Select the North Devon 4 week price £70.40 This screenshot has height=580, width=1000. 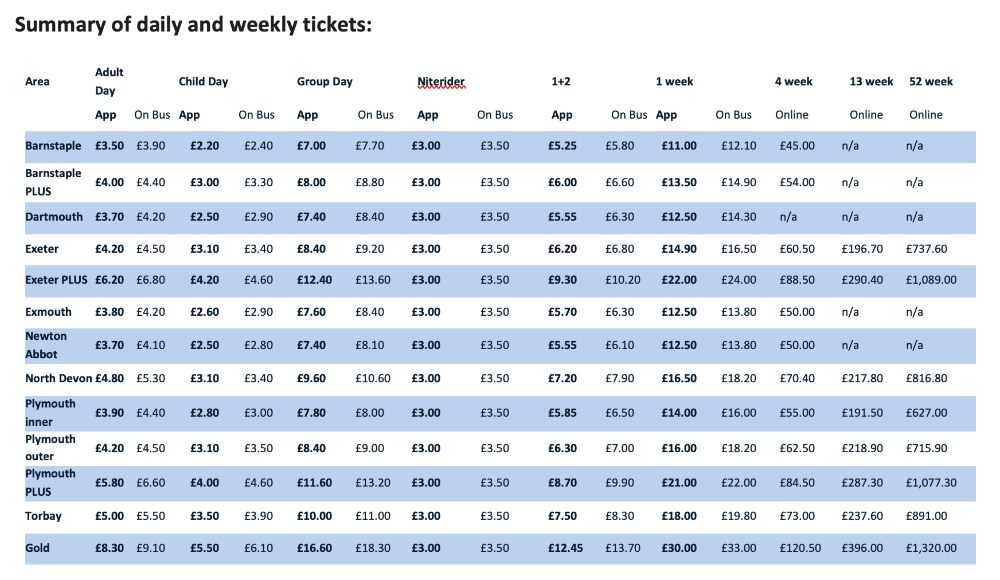[797, 378]
